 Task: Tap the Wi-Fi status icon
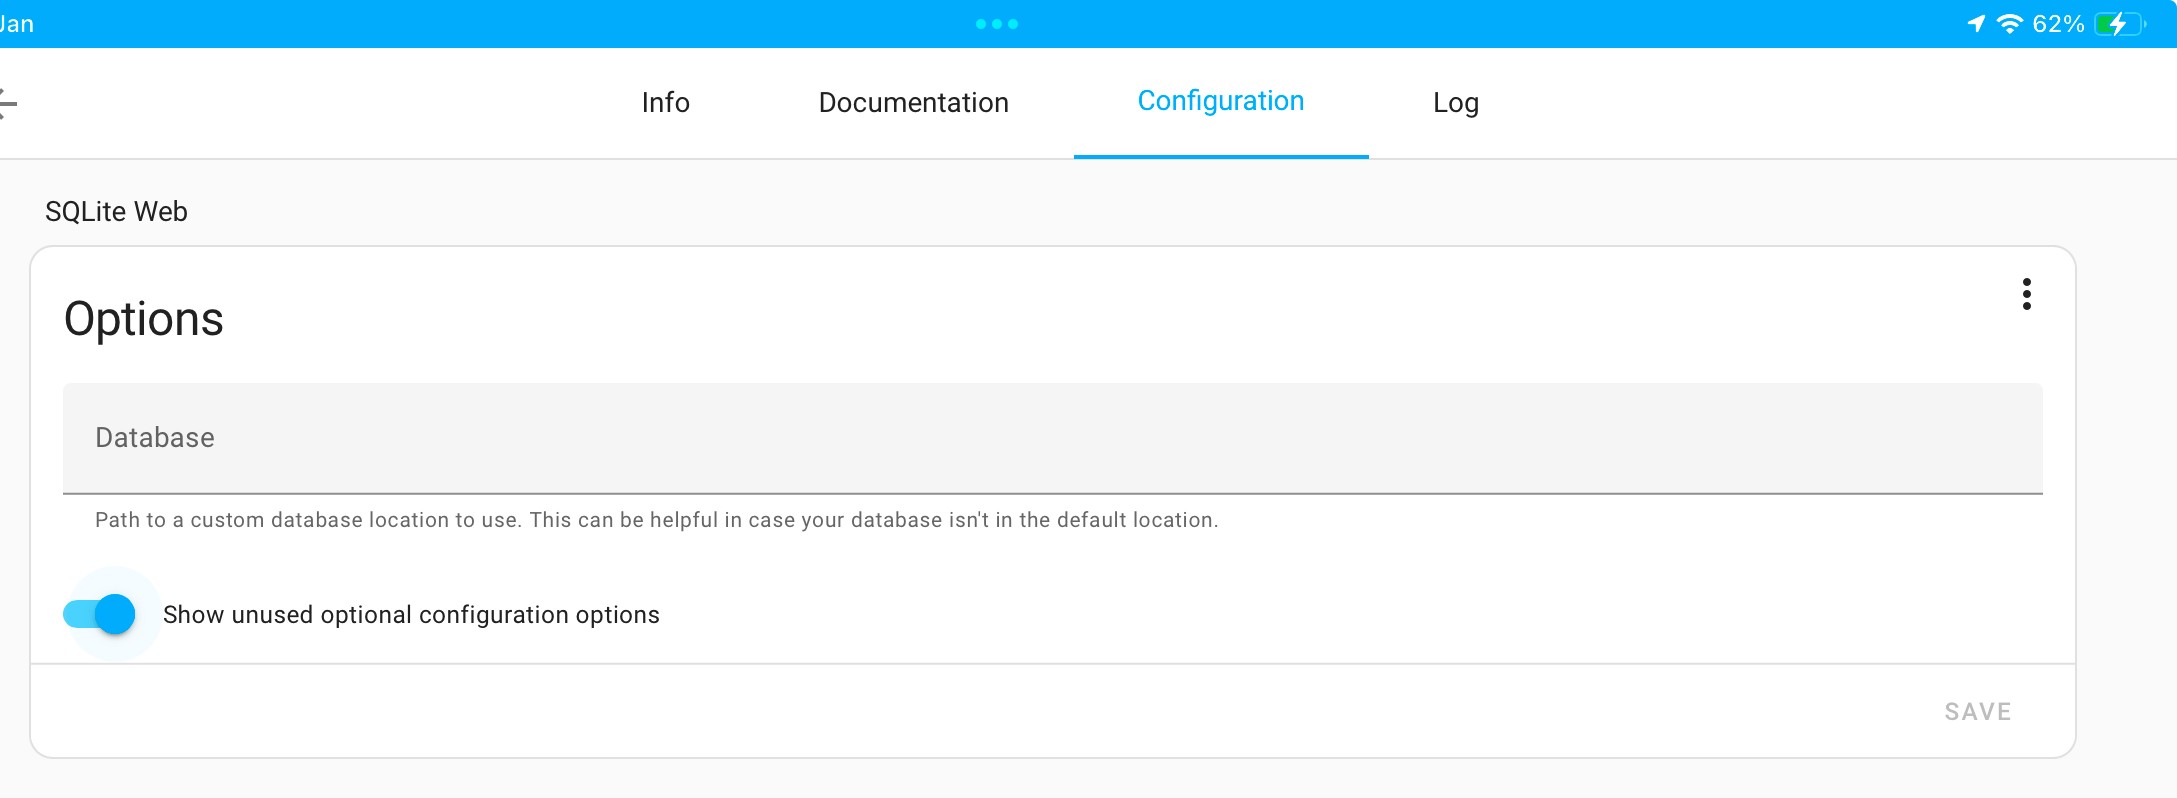tap(2009, 23)
